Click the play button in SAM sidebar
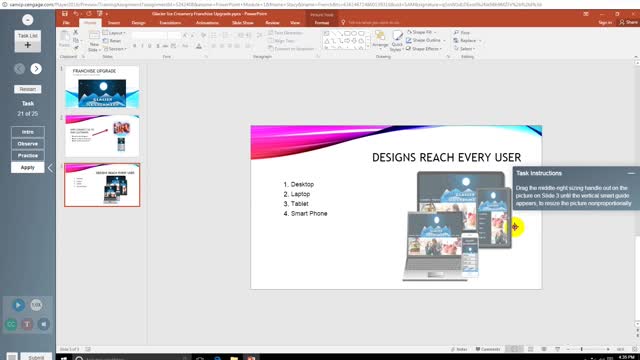The width and height of the screenshot is (640, 360). point(18,305)
